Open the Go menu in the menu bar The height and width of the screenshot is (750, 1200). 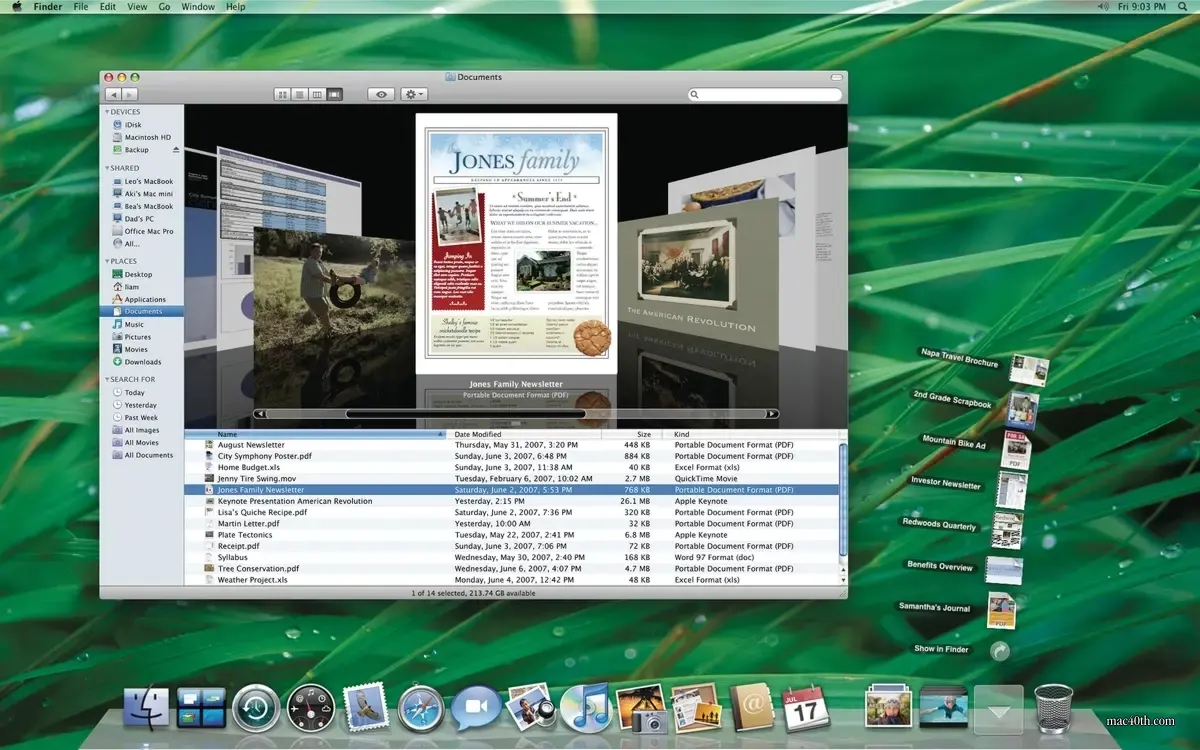[x=164, y=7]
